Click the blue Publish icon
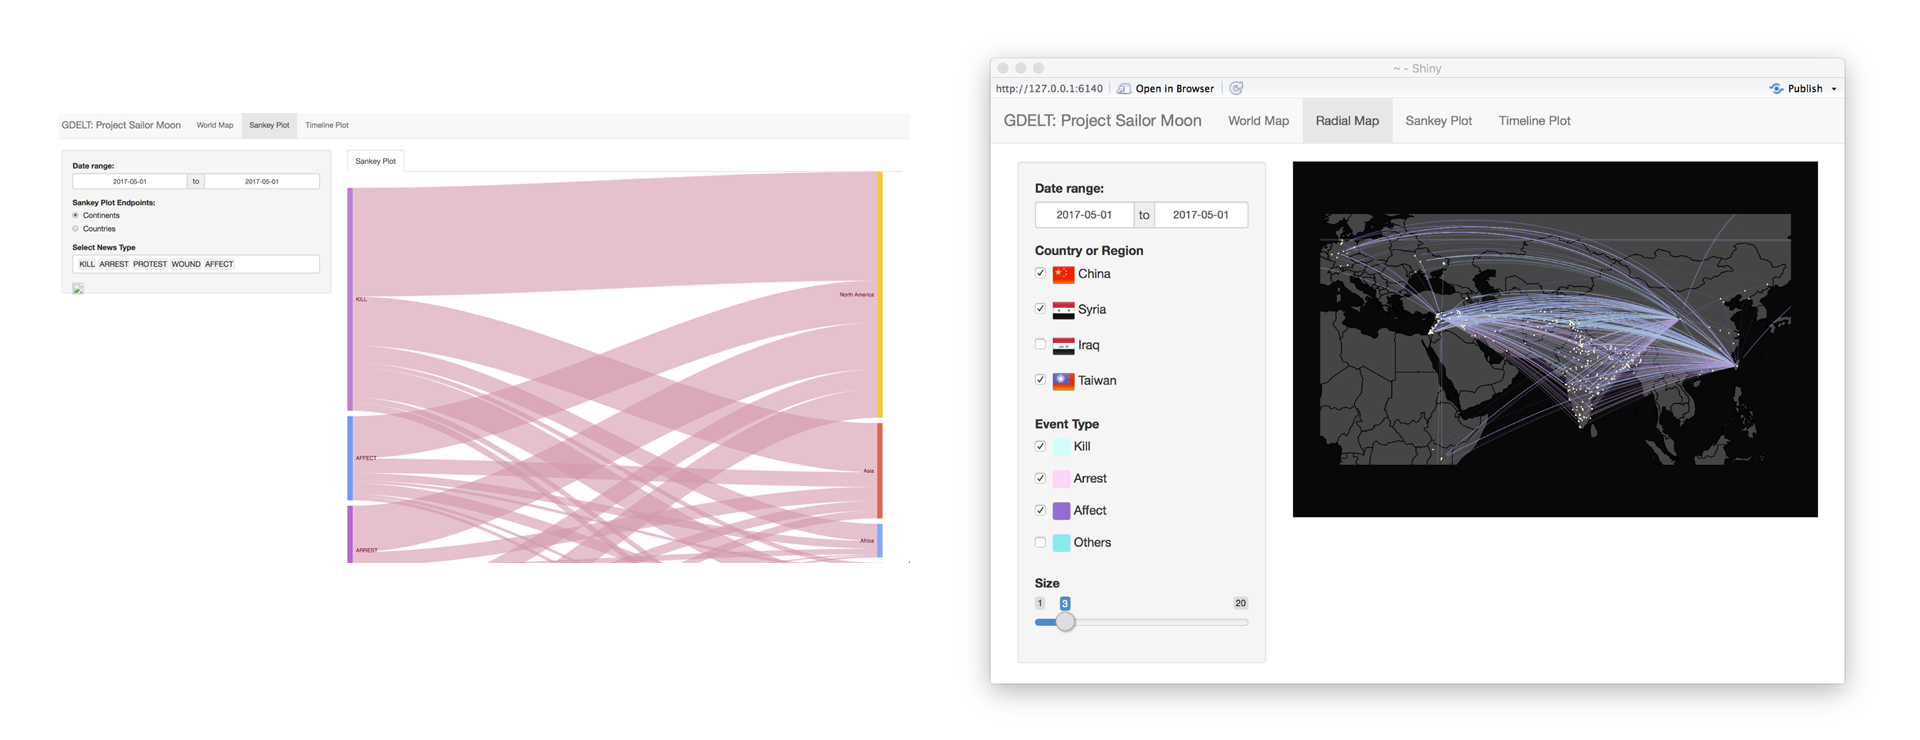1920x740 pixels. pyautogui.click(x=1776, y=88)
